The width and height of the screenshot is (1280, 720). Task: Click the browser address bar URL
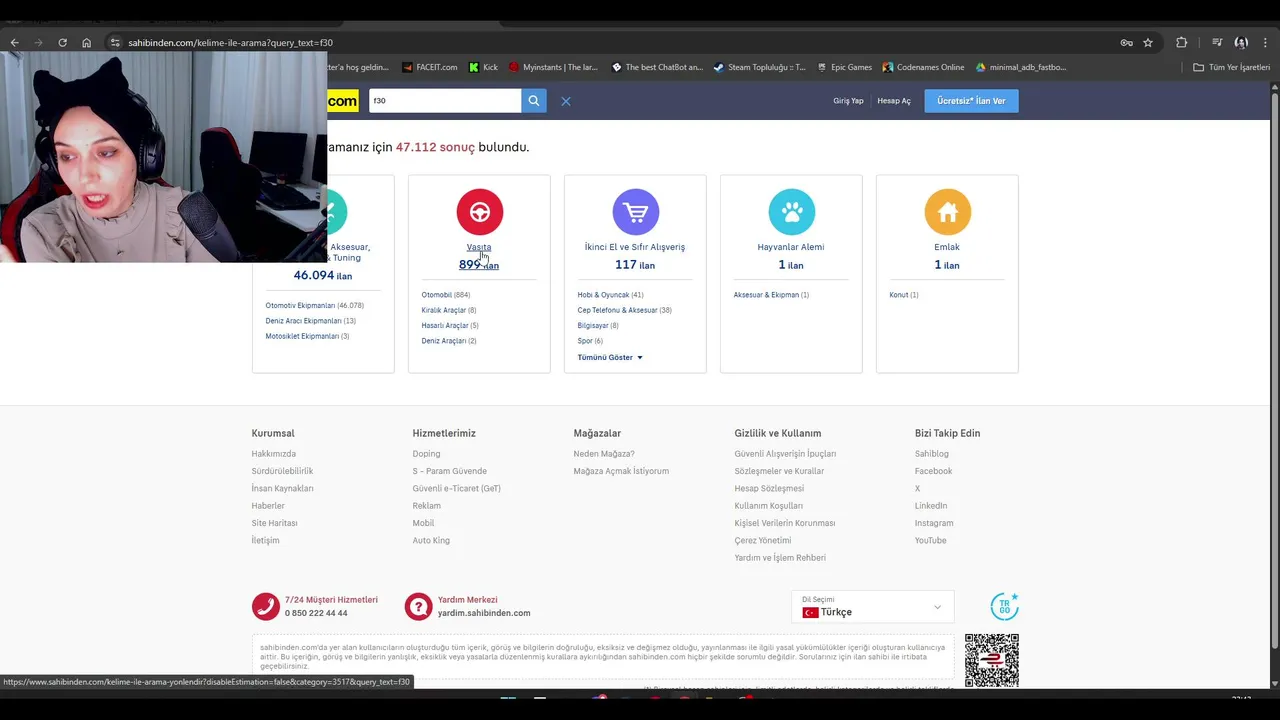click(x=230, y=43)
